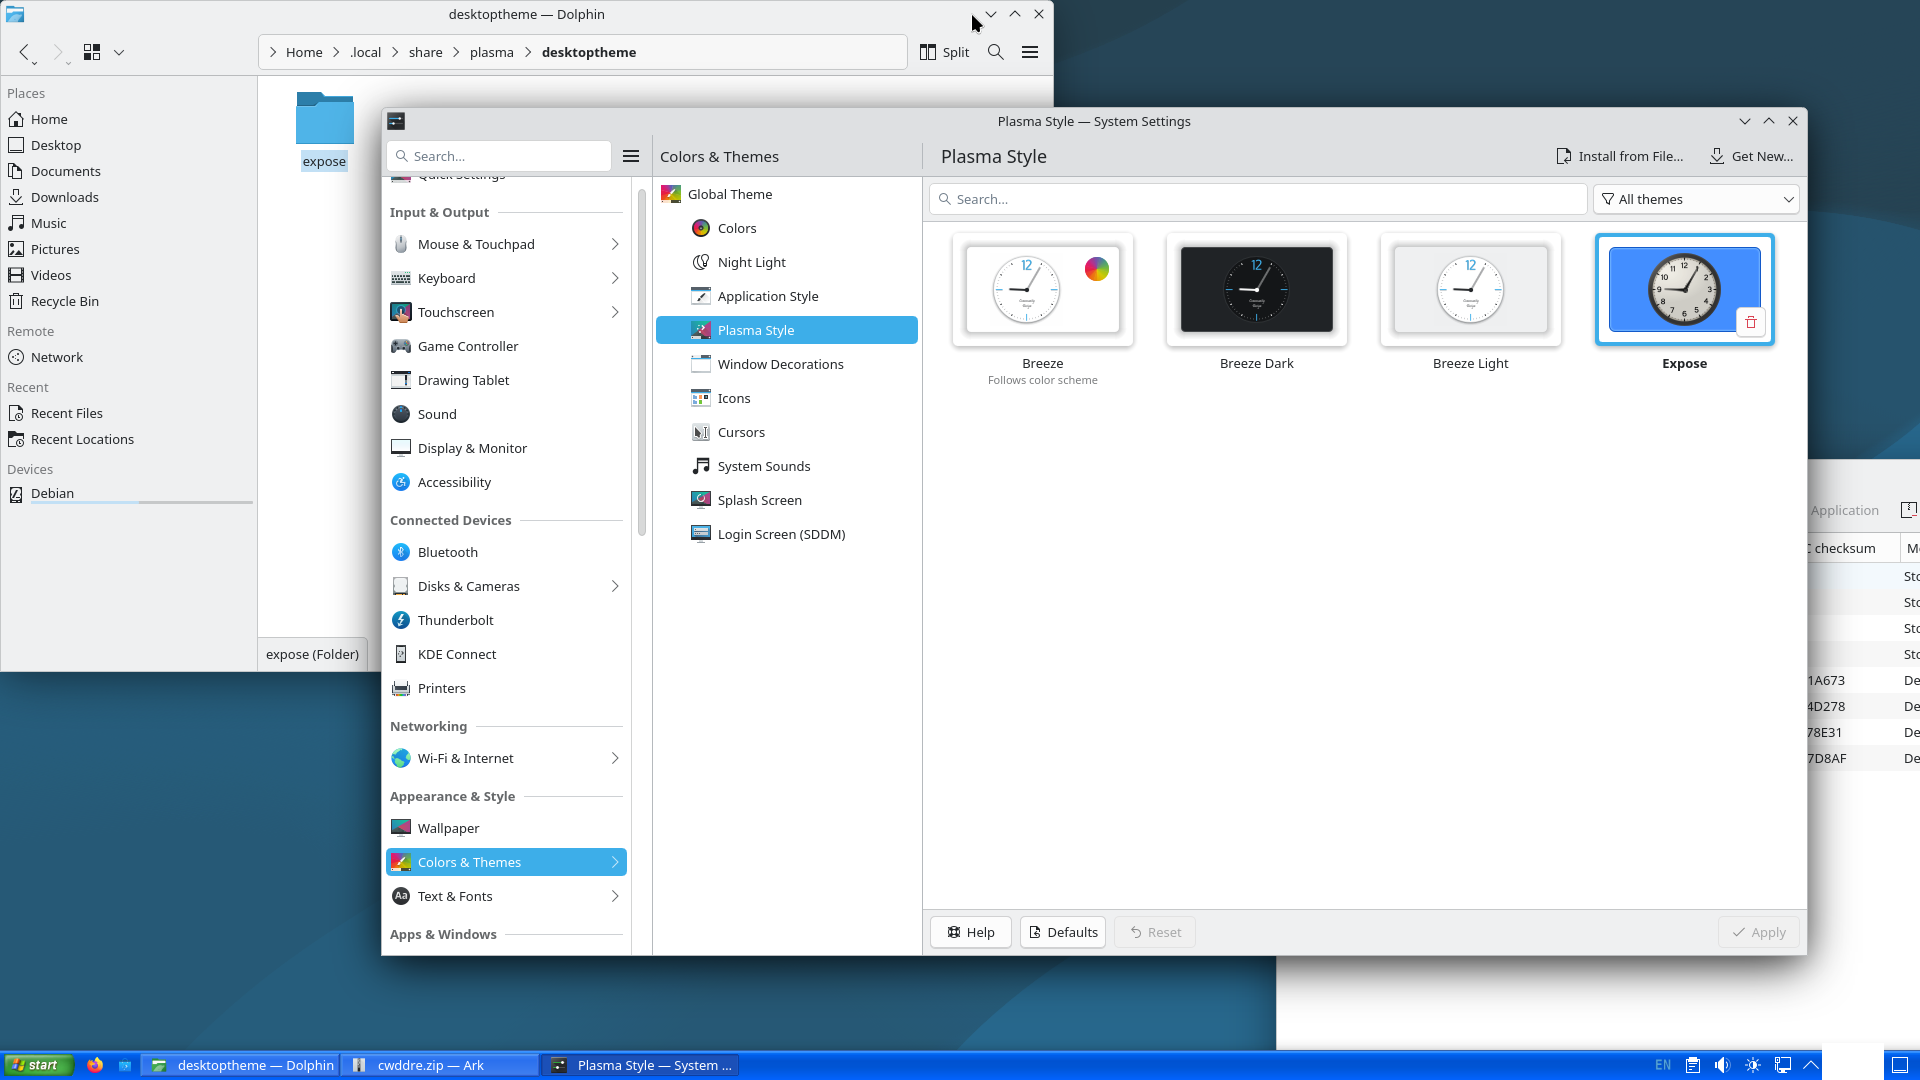Click the Plasma Style theme search field
1920x1080 pixels.
(1258, 199)
